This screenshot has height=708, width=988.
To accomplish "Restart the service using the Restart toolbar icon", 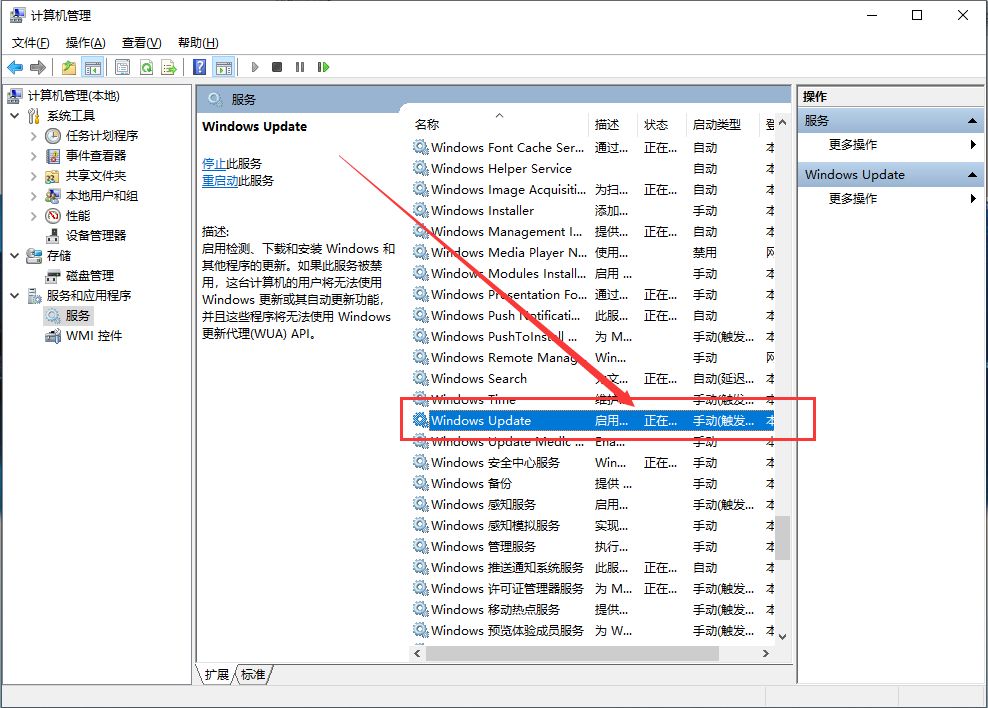I will tap(324, 66).
